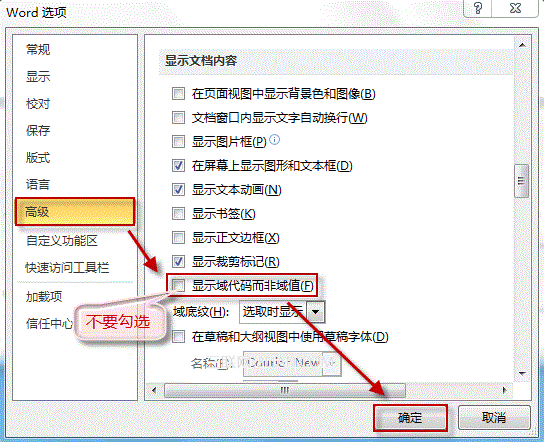Check 在页面视图中显示背景色和图像 option

click(x=178, y=94)
